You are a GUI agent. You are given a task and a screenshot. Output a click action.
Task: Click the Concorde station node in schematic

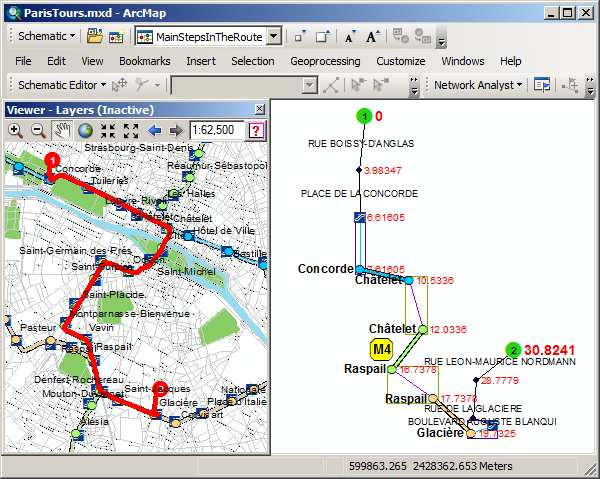pos(360,269)
